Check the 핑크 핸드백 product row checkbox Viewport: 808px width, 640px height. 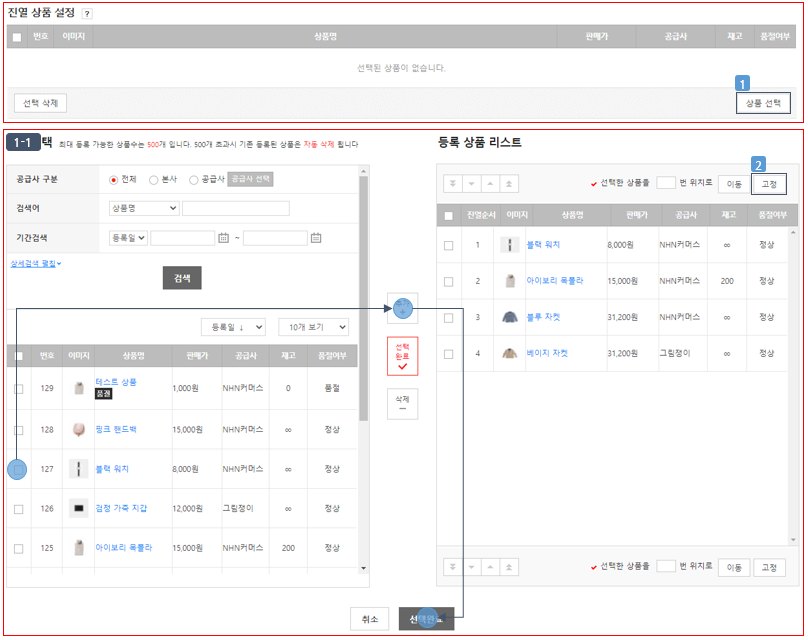click(x=19, y=430)
